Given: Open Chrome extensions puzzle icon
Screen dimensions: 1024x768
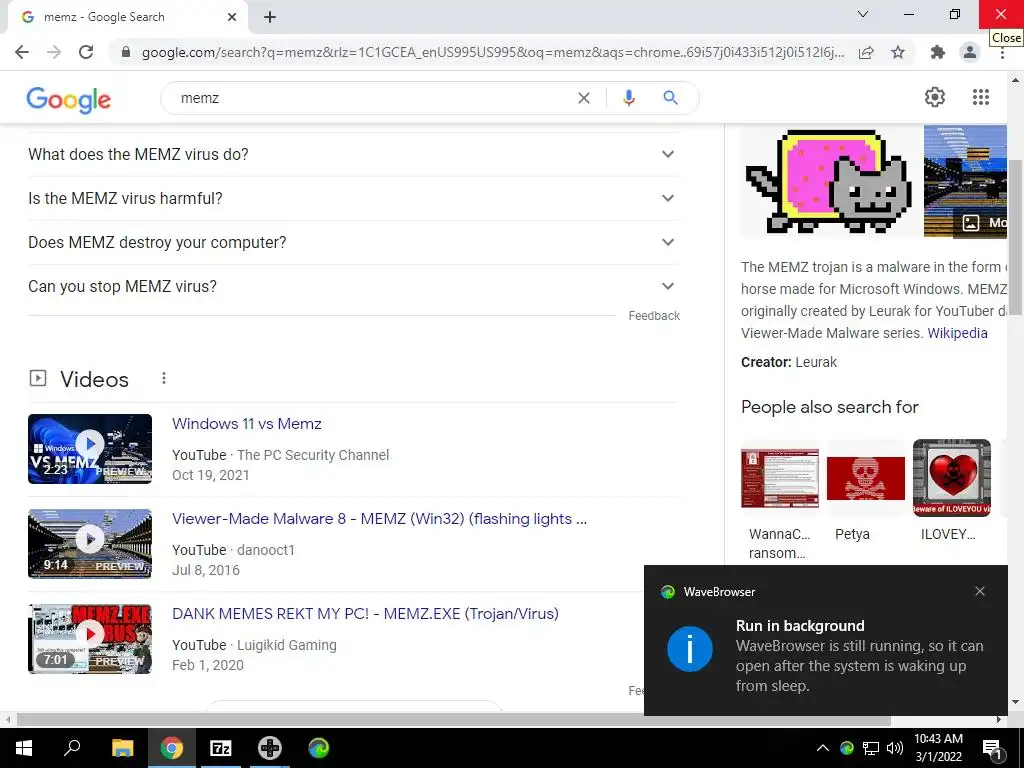Looking at the screenshot, I should pyautogui.click(x=938, y=52).
